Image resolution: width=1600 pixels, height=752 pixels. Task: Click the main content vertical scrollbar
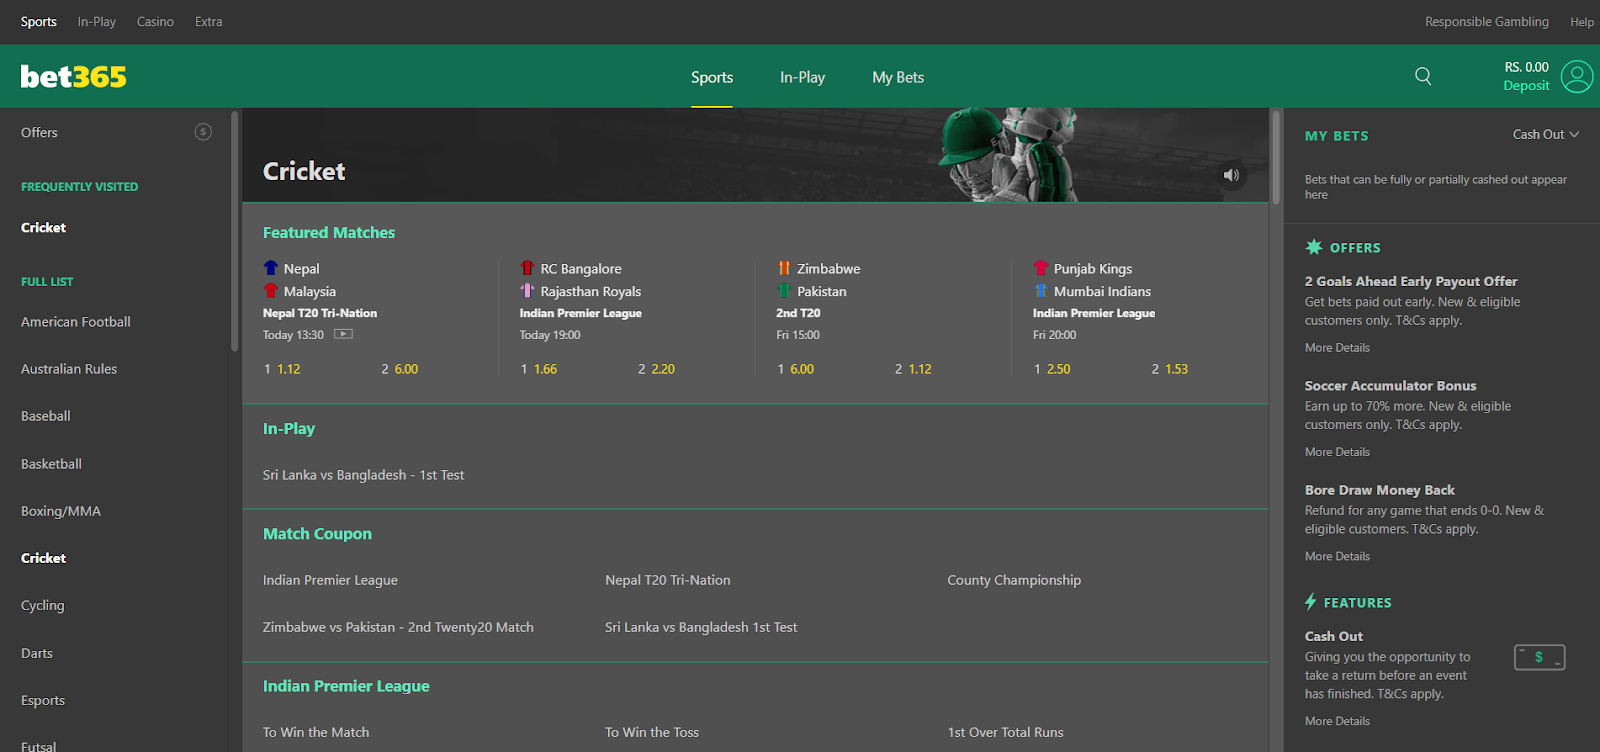click(x=1276, y=157)
